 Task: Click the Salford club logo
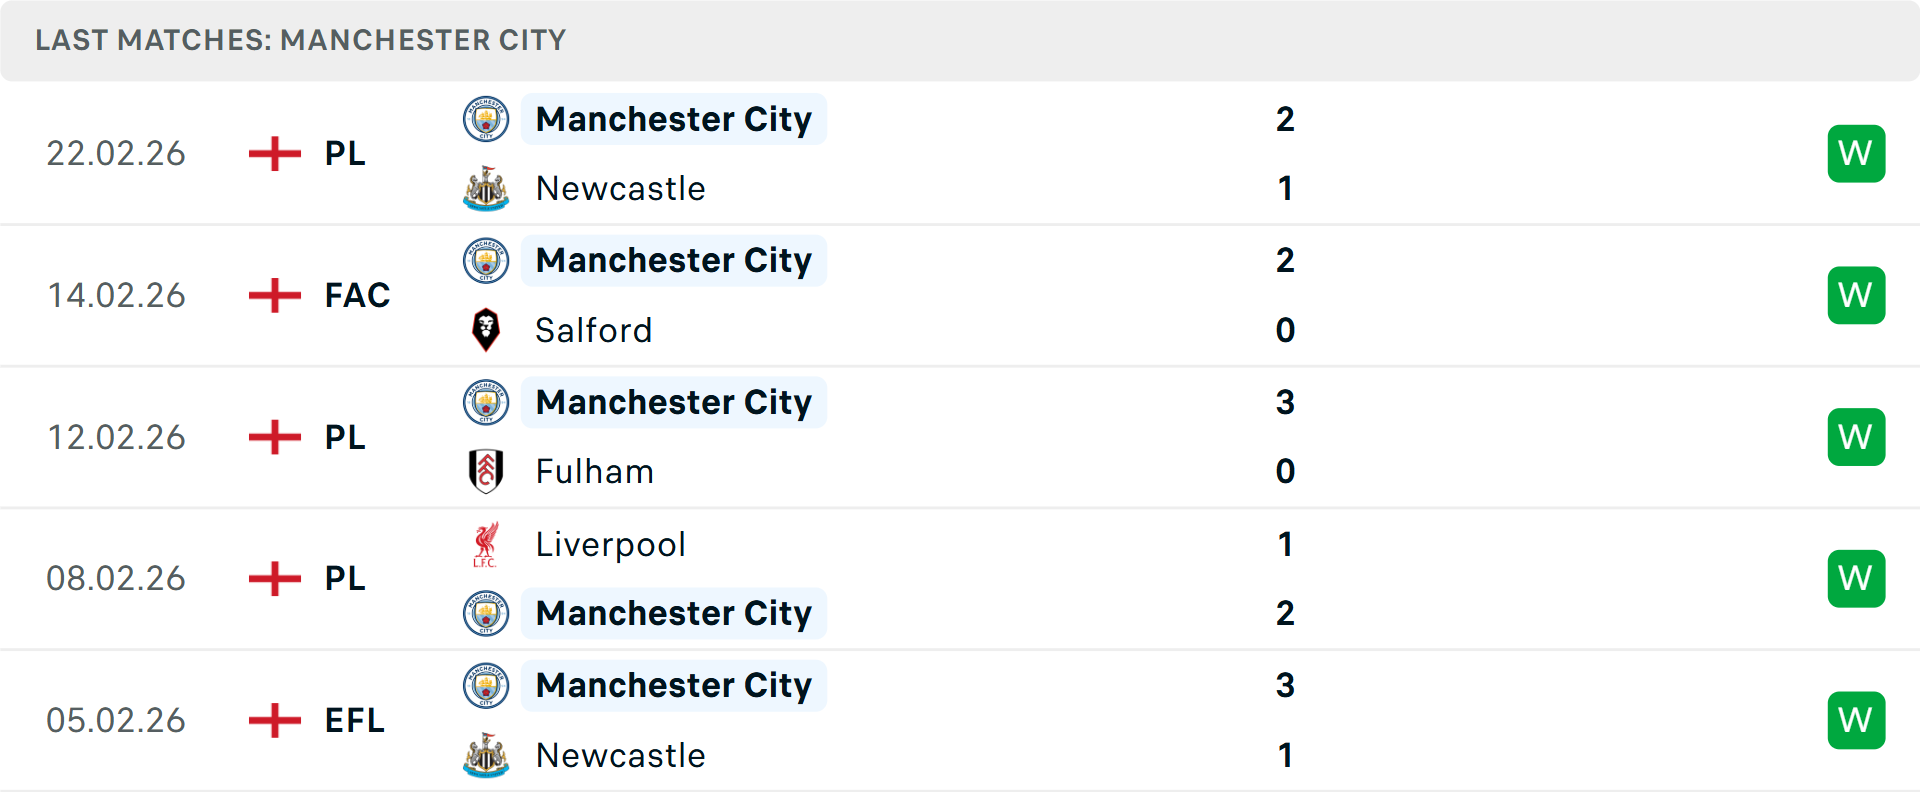point(486,330)
